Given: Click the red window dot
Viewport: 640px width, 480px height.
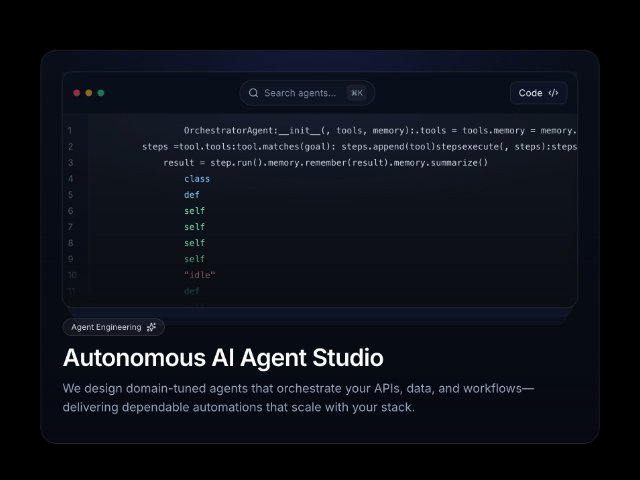Looking at the screenshot, I should click(76, 93).
